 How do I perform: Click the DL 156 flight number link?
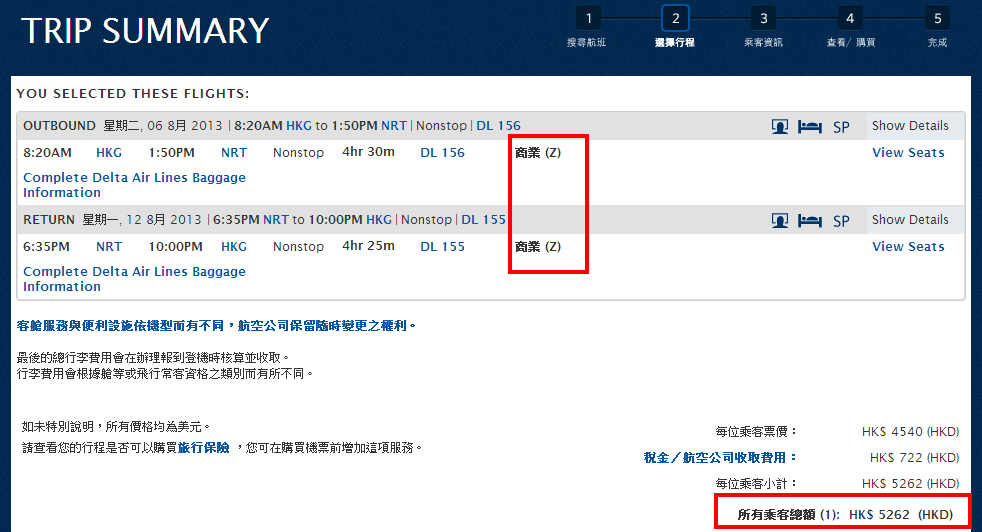442,153
